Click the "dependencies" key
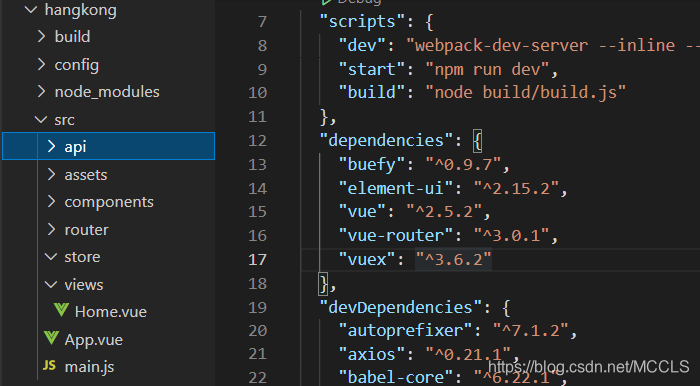 coord(387,141)
